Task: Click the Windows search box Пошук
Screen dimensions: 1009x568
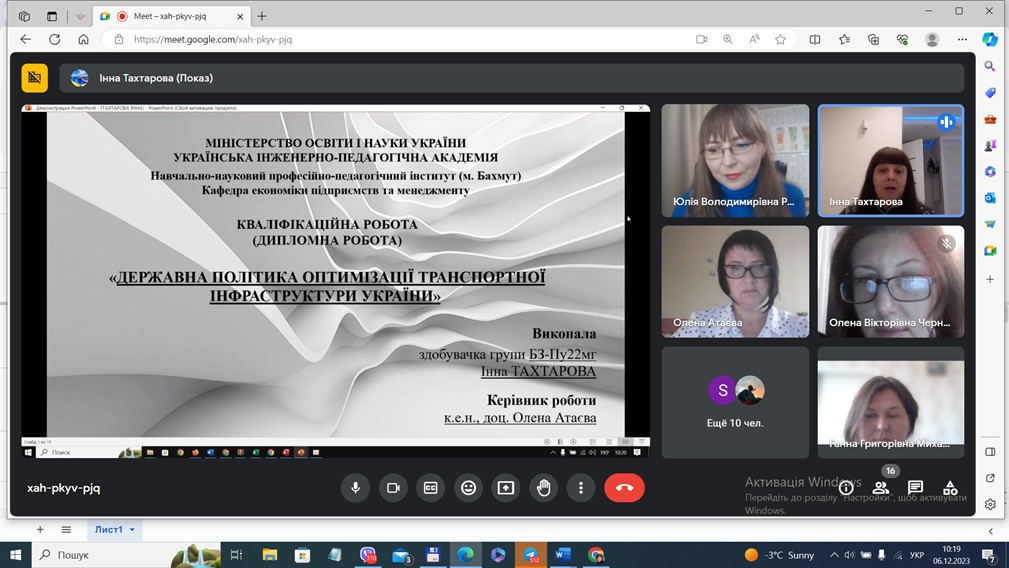Action: pyautogui.click(x=125, y=554)
